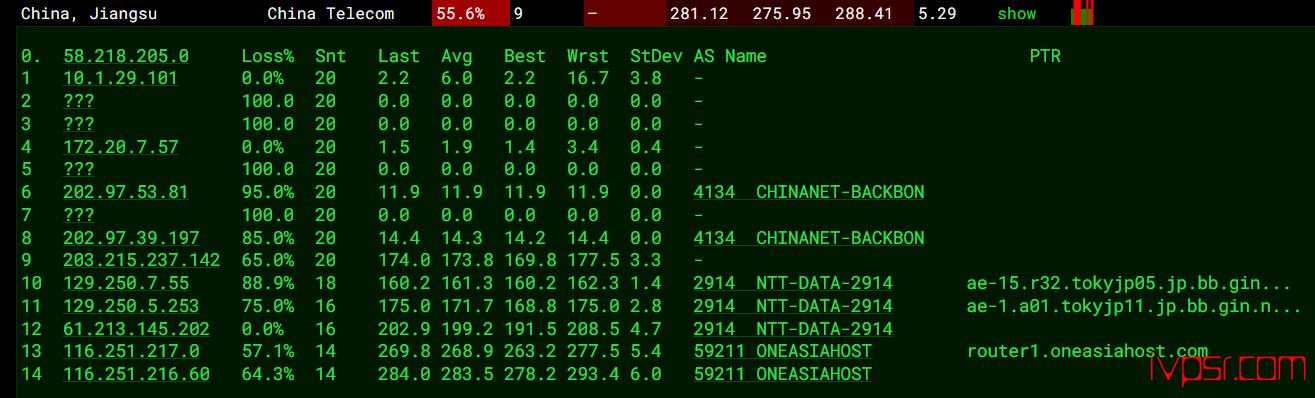This screenshot has height=398, width=1315.
Task: Click the 57.1% loss value on hop 13
Action: point(268,351)
